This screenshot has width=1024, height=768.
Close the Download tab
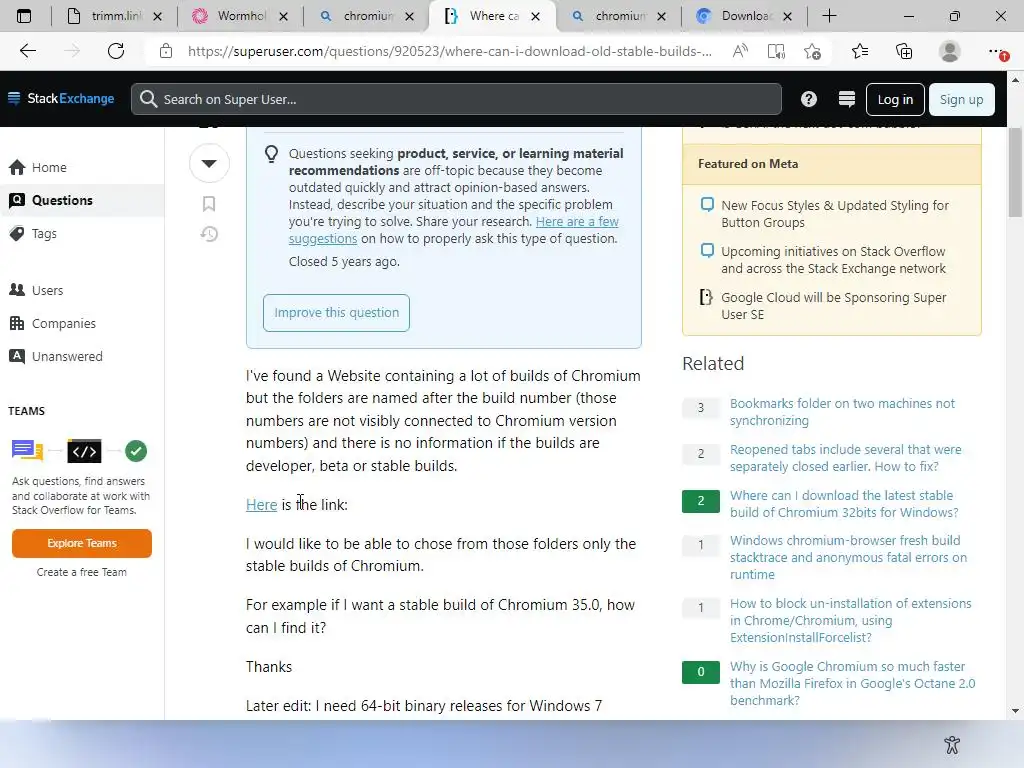pos(788,17)
